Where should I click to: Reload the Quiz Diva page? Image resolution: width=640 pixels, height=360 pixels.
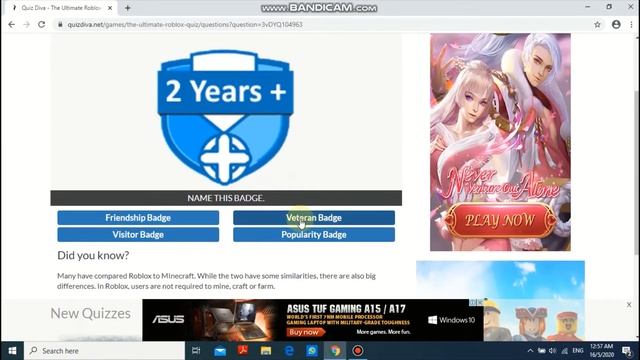coord(42,24)
